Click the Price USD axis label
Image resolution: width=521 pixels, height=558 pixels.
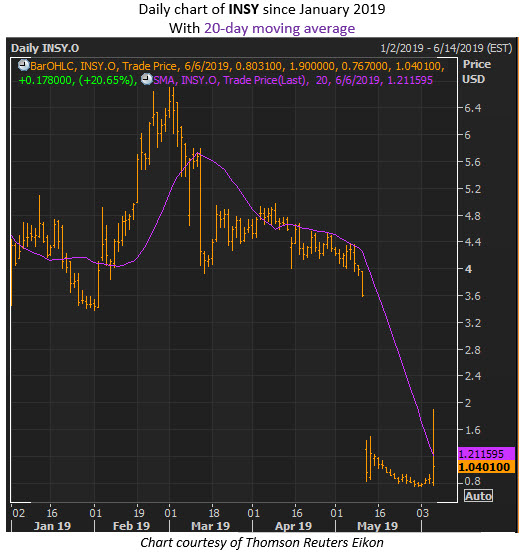476,72
